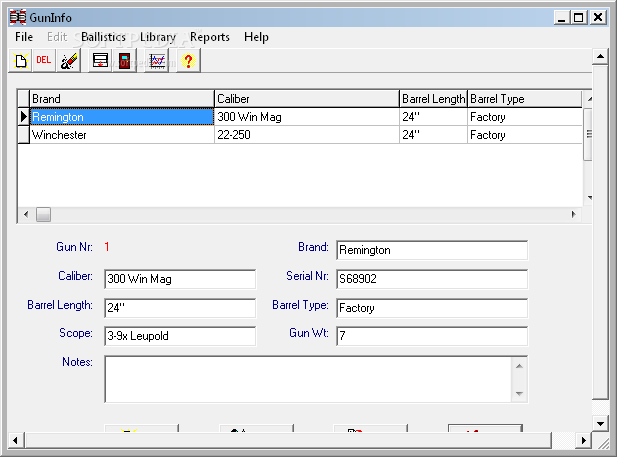617x457 pixels.
Task: Click the Barrel Type column header
Action: [525, 98]
